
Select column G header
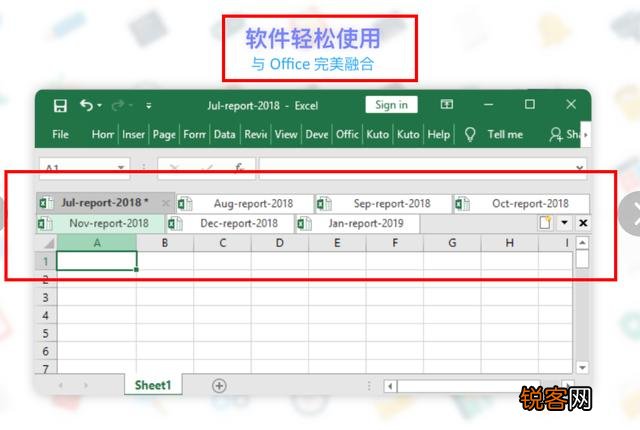point(452,243)
